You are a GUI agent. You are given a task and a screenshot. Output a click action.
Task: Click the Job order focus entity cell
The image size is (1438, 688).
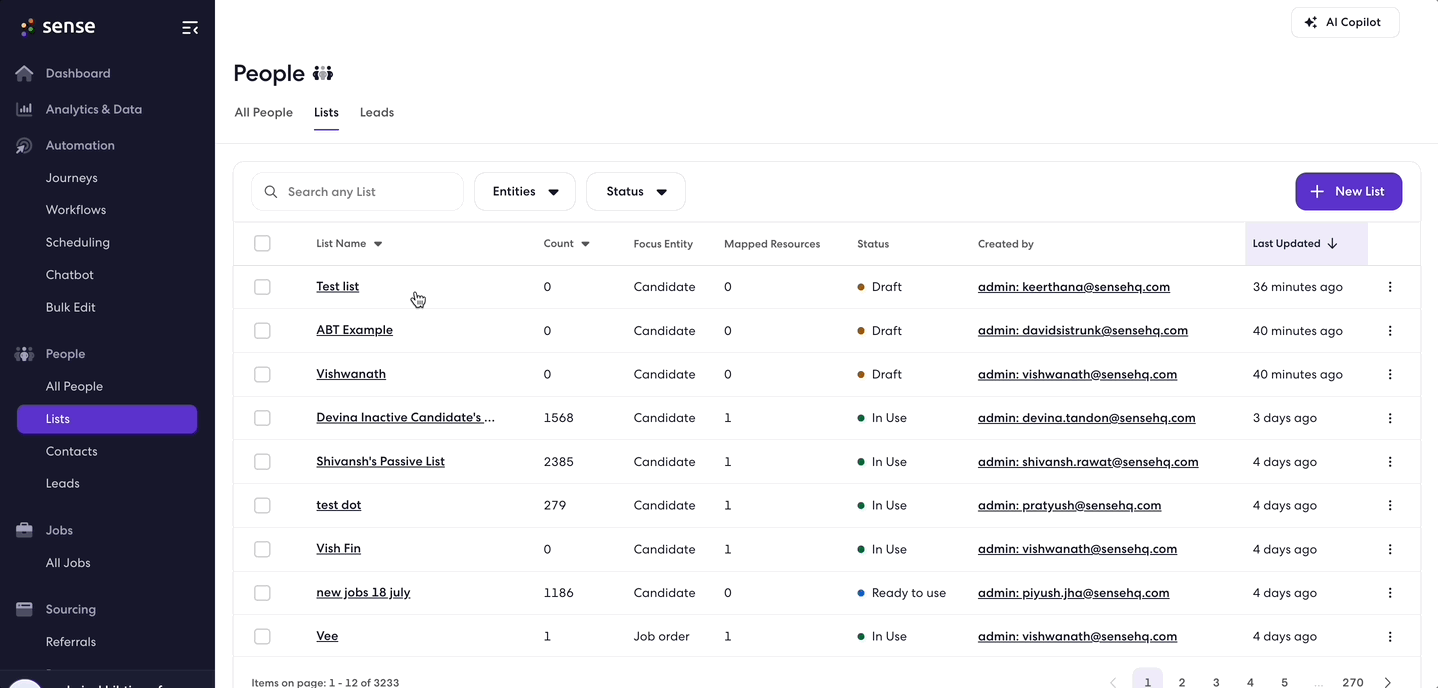coord(662,636)
